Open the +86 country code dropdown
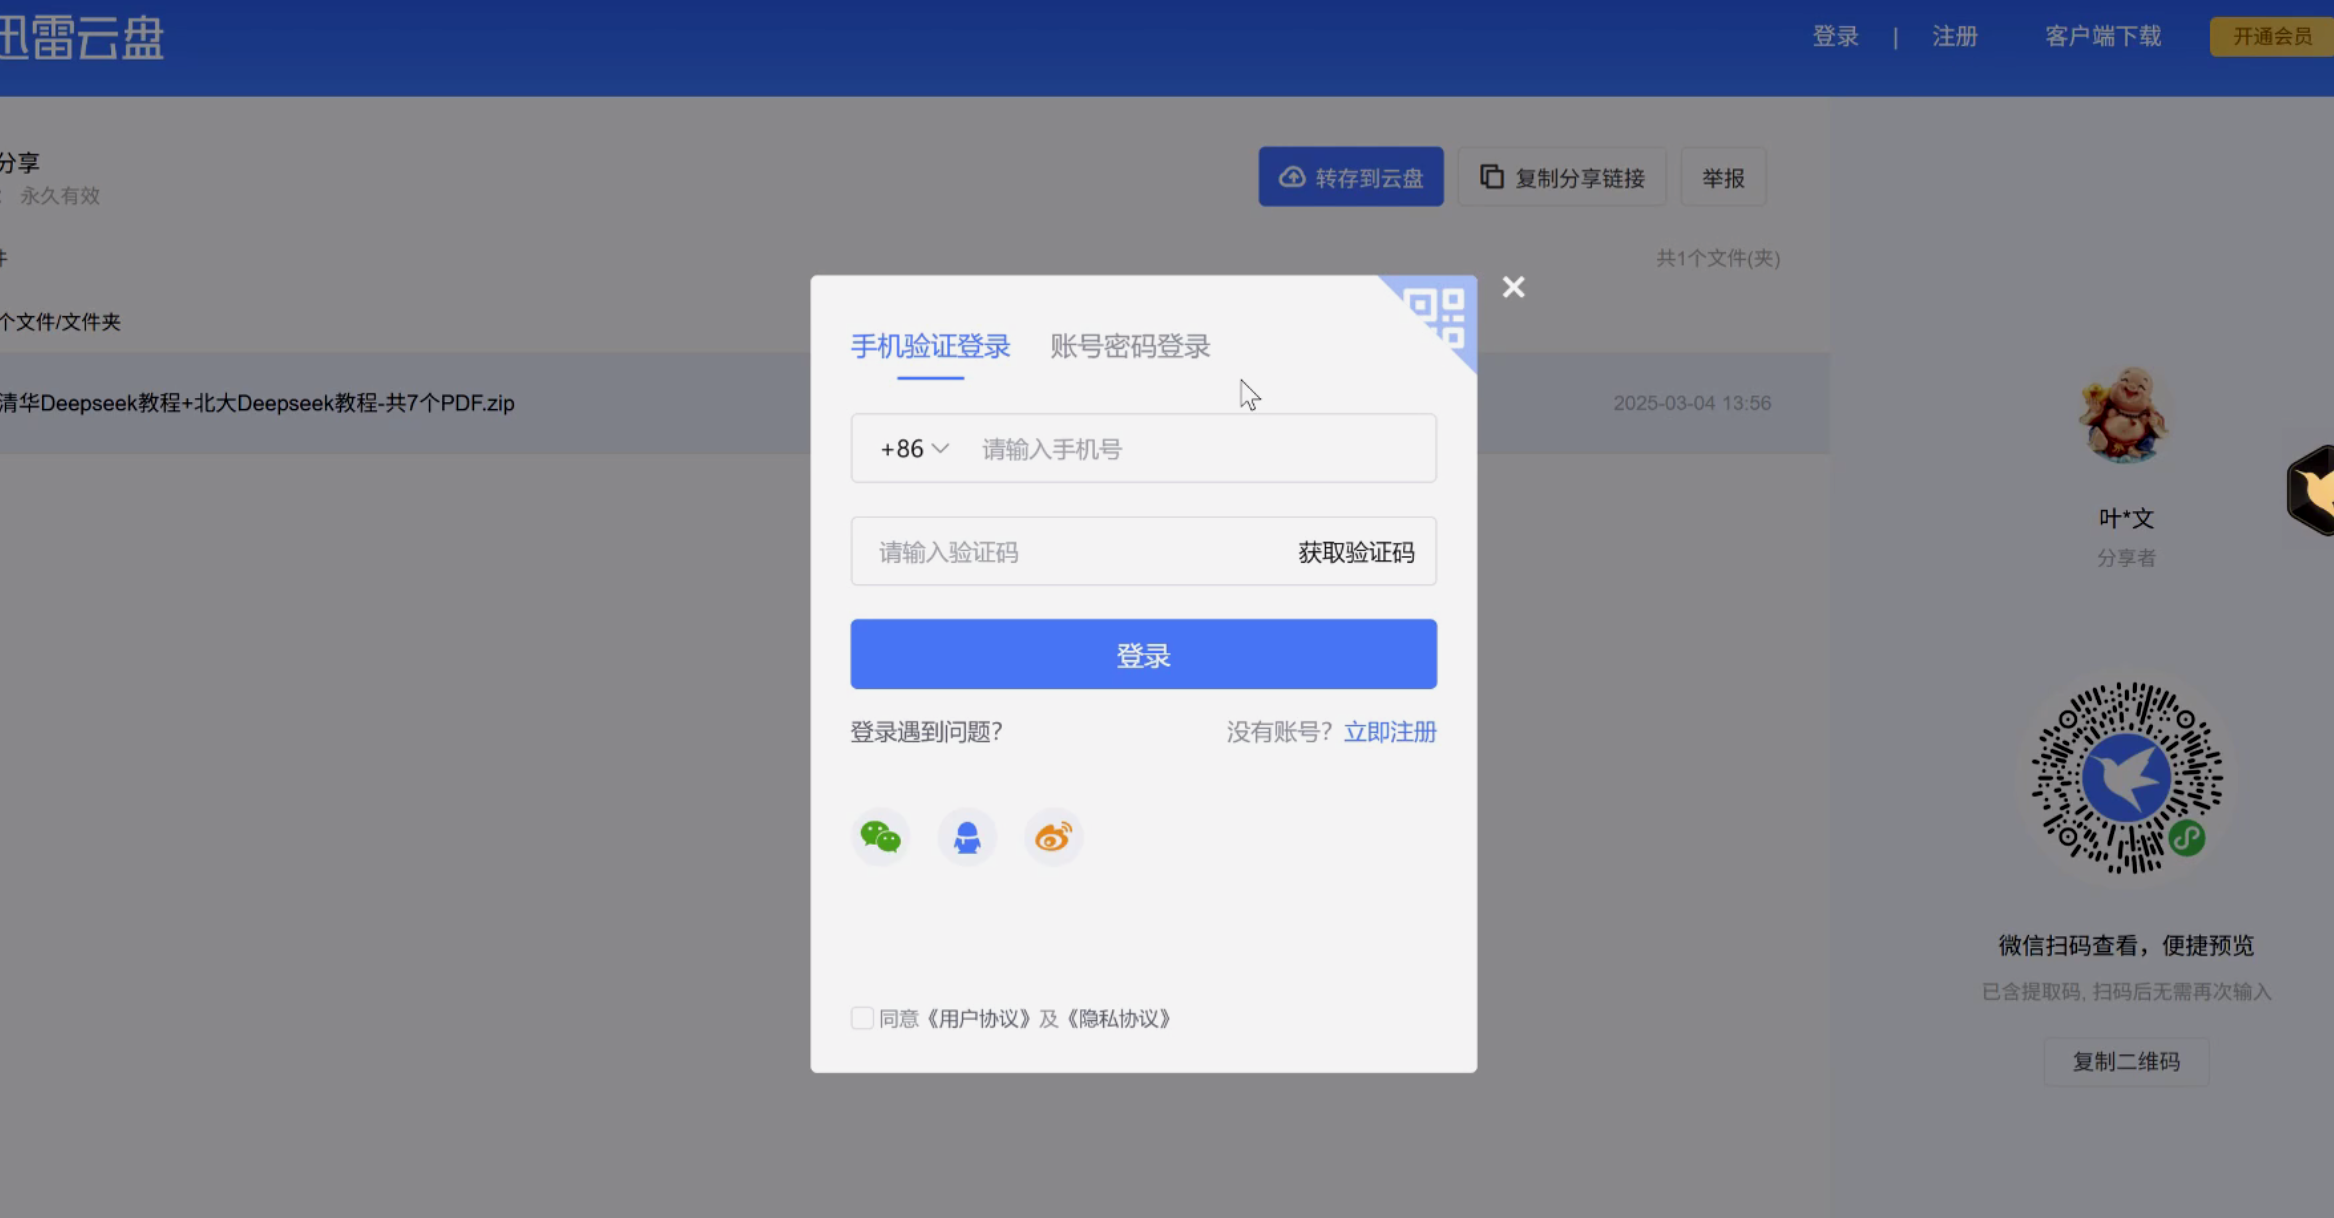This screenshot has height=1218, width=2334. pos(914,449)
